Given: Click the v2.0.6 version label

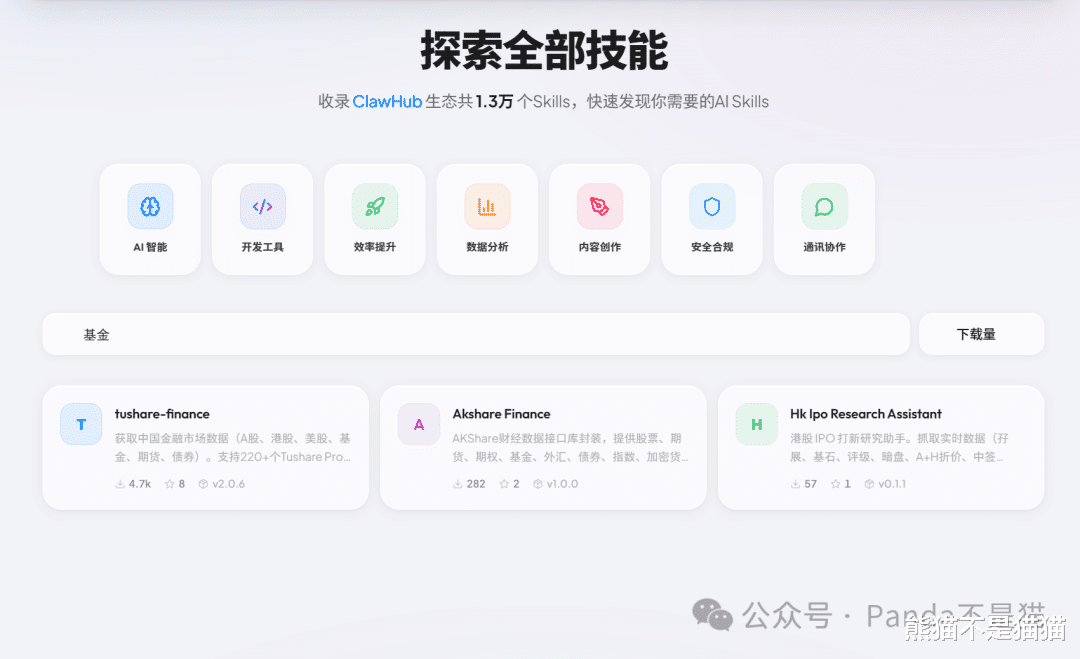Looking at the screenshot, I should 229,484.
